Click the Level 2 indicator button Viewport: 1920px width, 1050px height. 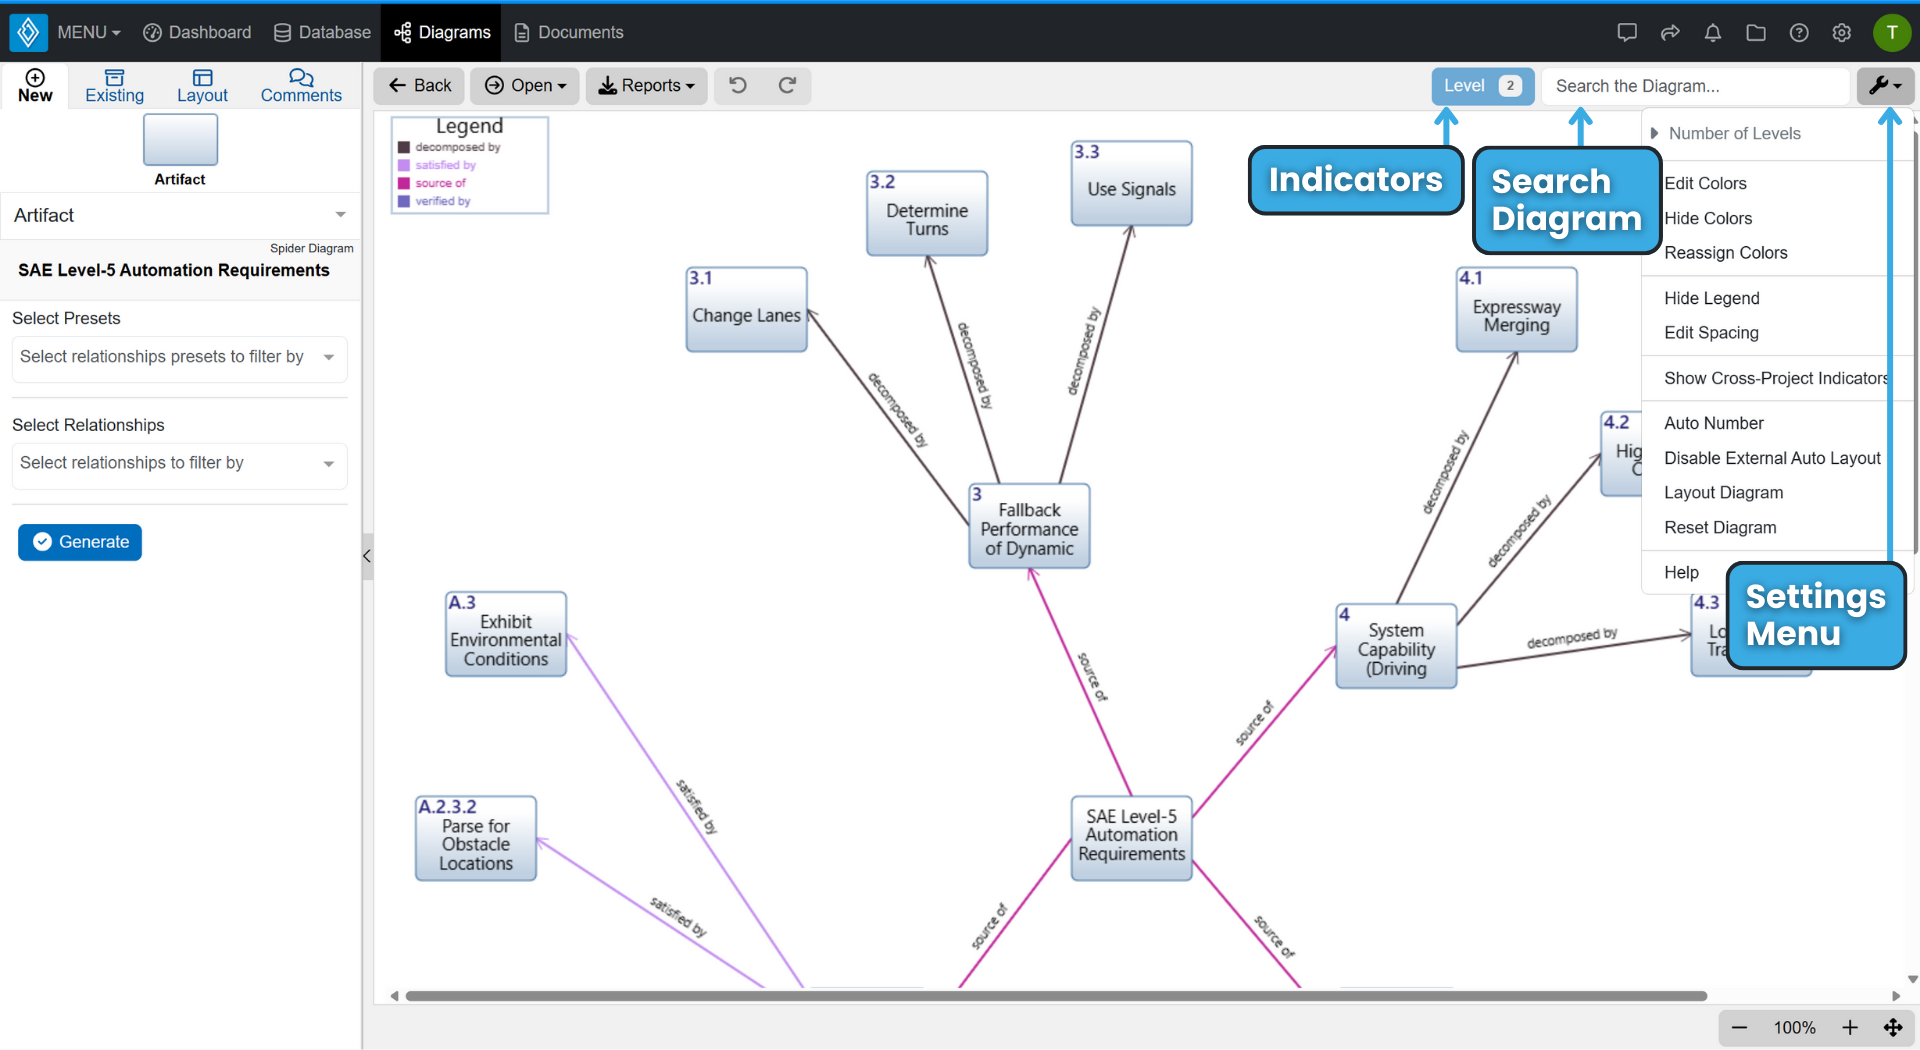click(x=1482, y=86)
